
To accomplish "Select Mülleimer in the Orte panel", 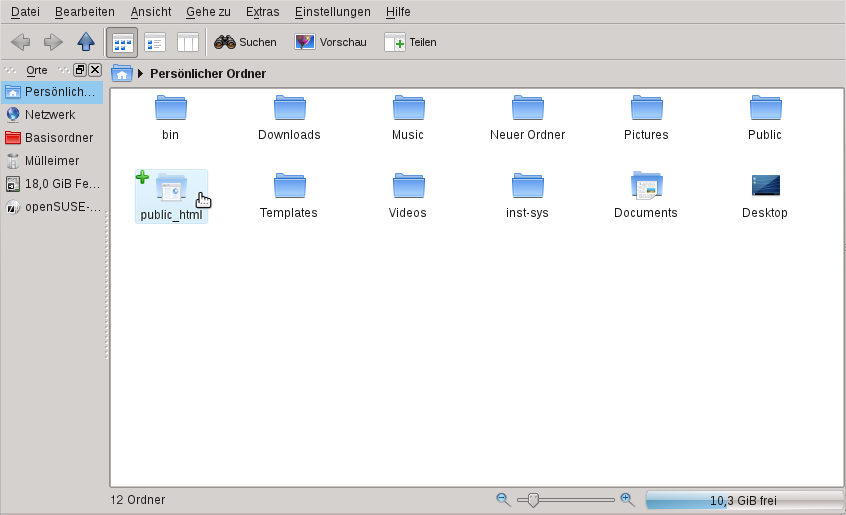I will 52,161.
